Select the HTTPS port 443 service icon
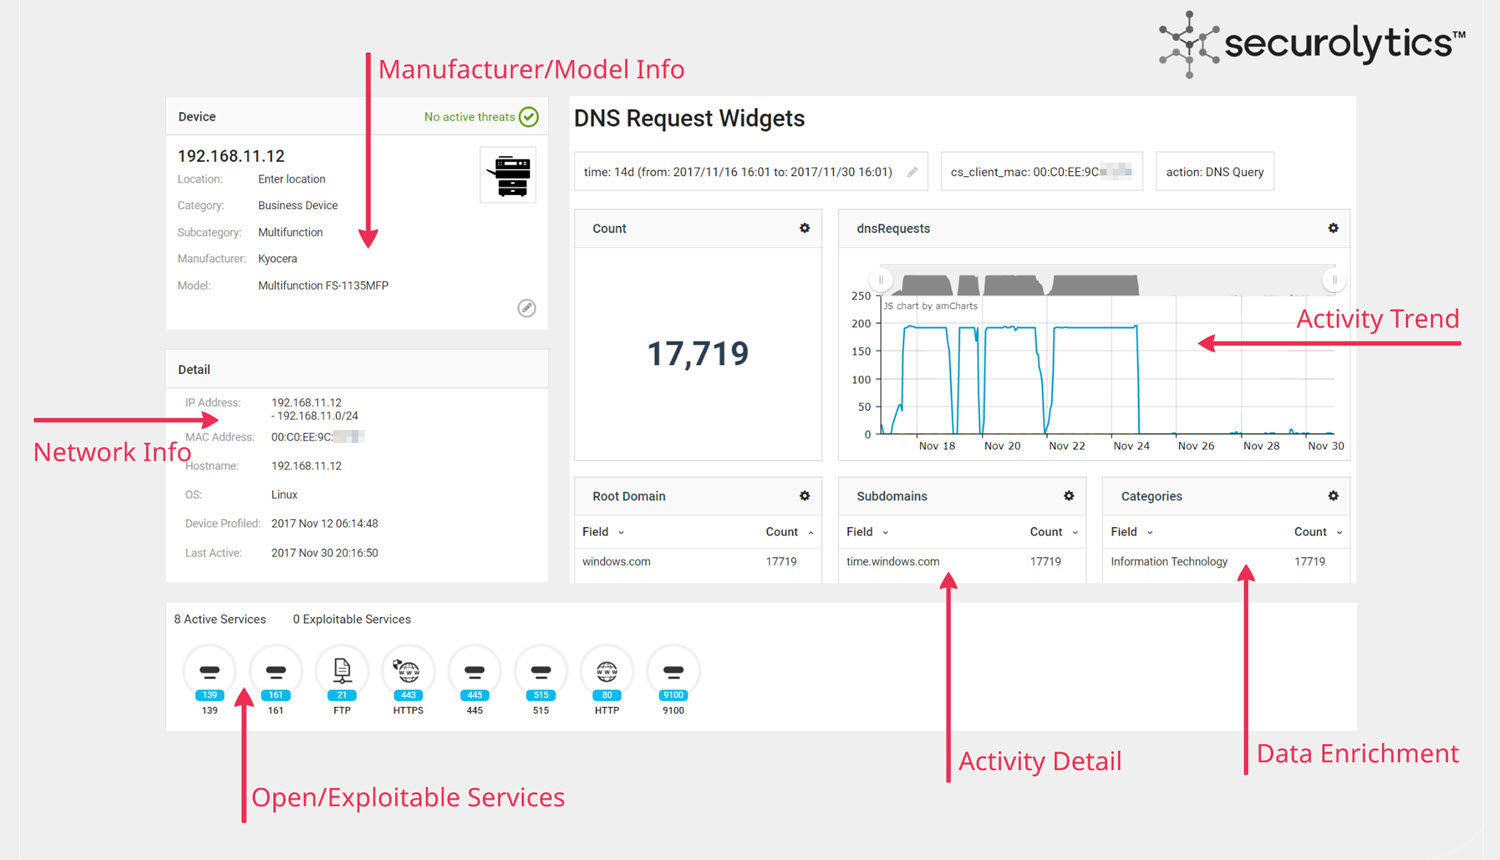 pyautogui.click(x=408, y=673)
